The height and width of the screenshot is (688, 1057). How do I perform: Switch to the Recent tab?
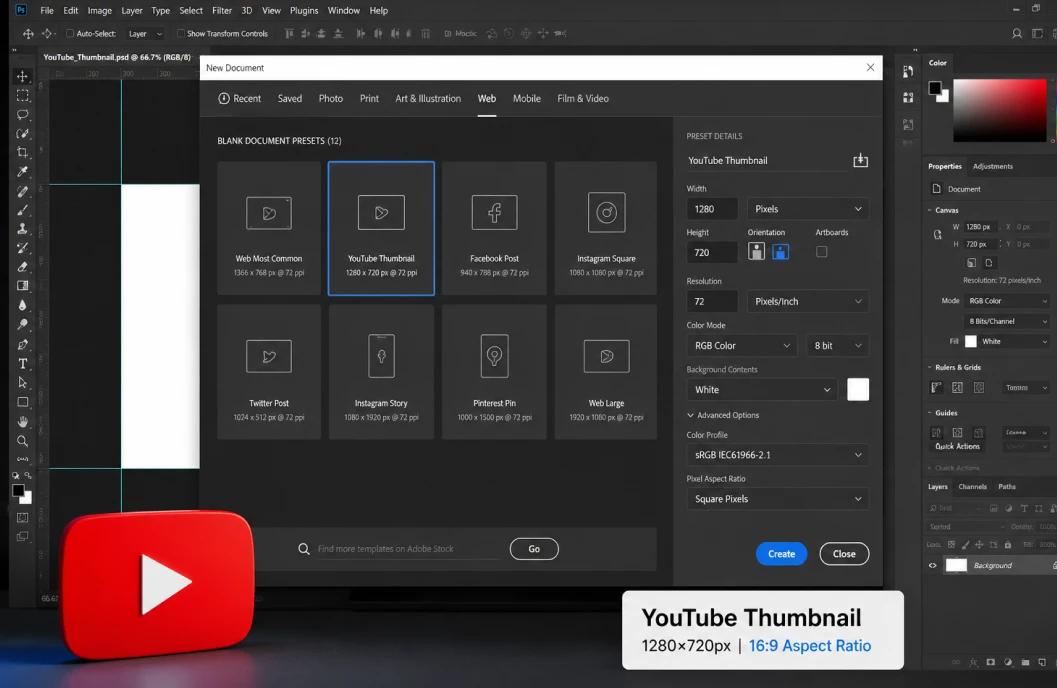[239, 98]
